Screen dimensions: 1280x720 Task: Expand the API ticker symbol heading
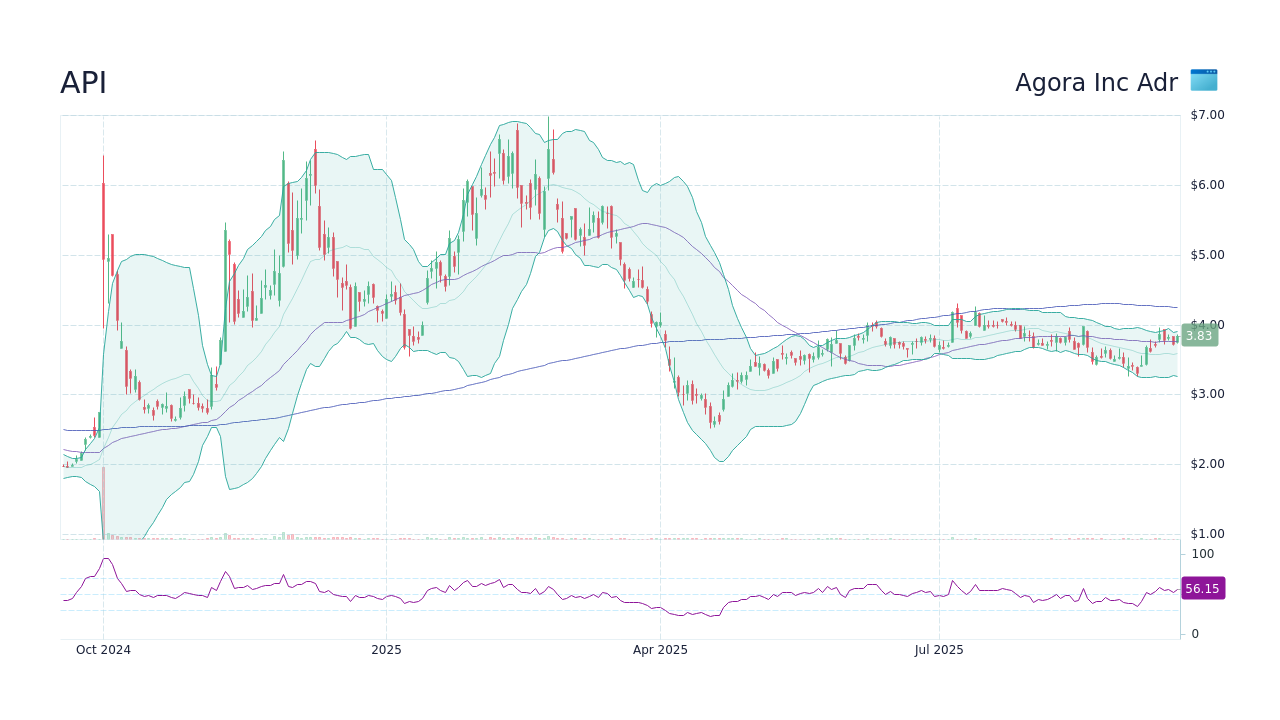[85, 82]
